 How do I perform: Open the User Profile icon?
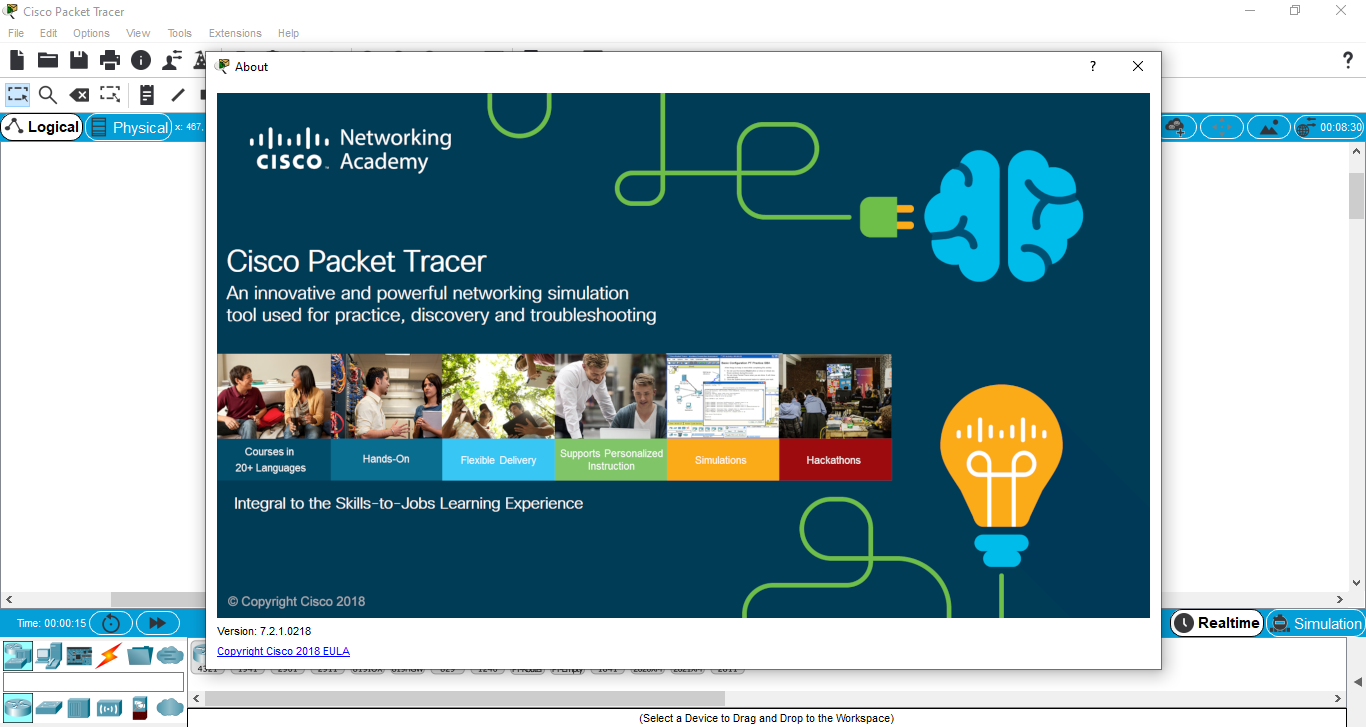coord(172,60)
